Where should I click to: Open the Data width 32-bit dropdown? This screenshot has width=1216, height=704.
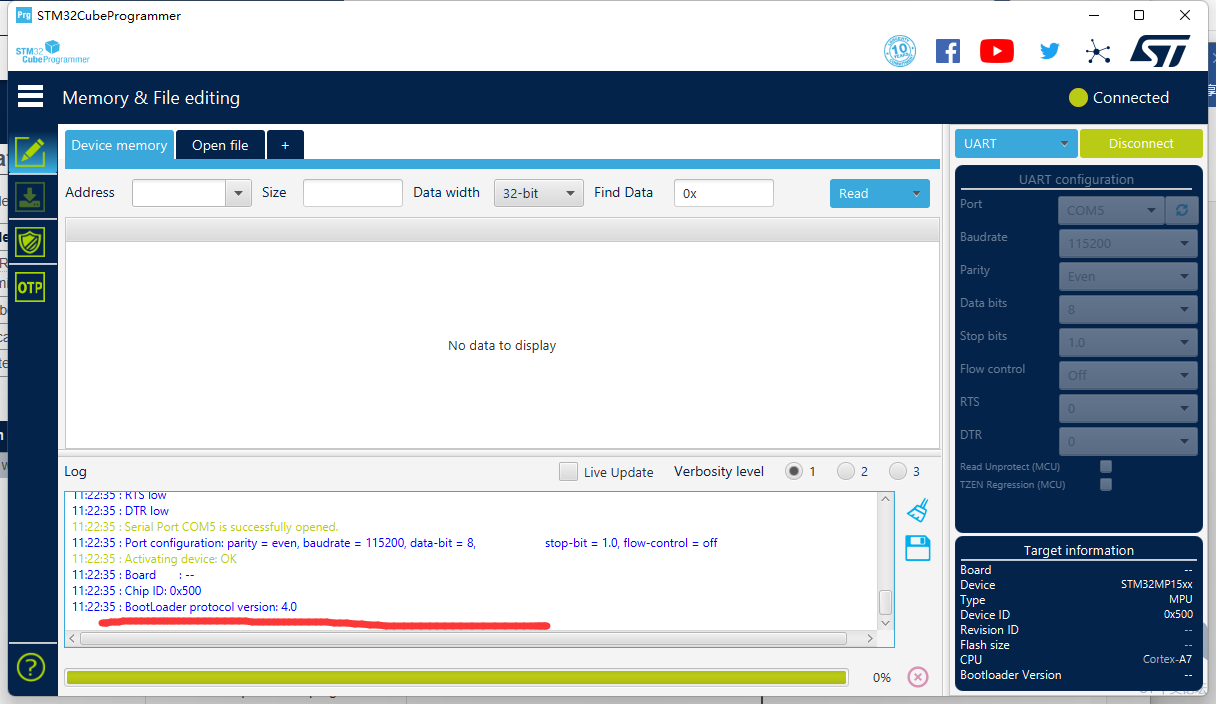click(539, 193)
